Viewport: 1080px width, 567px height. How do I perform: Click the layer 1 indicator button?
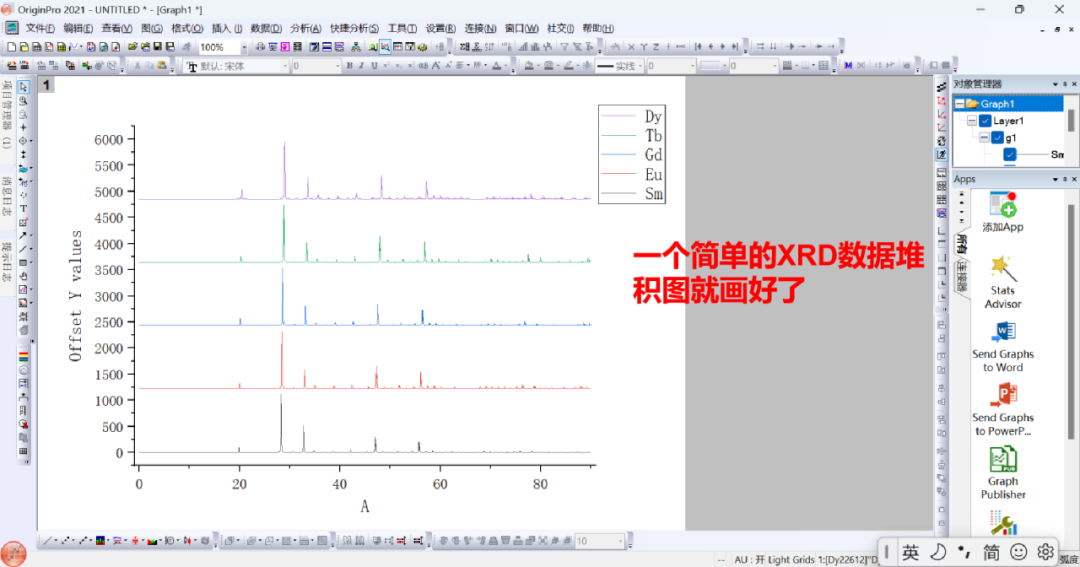(46, 85)
